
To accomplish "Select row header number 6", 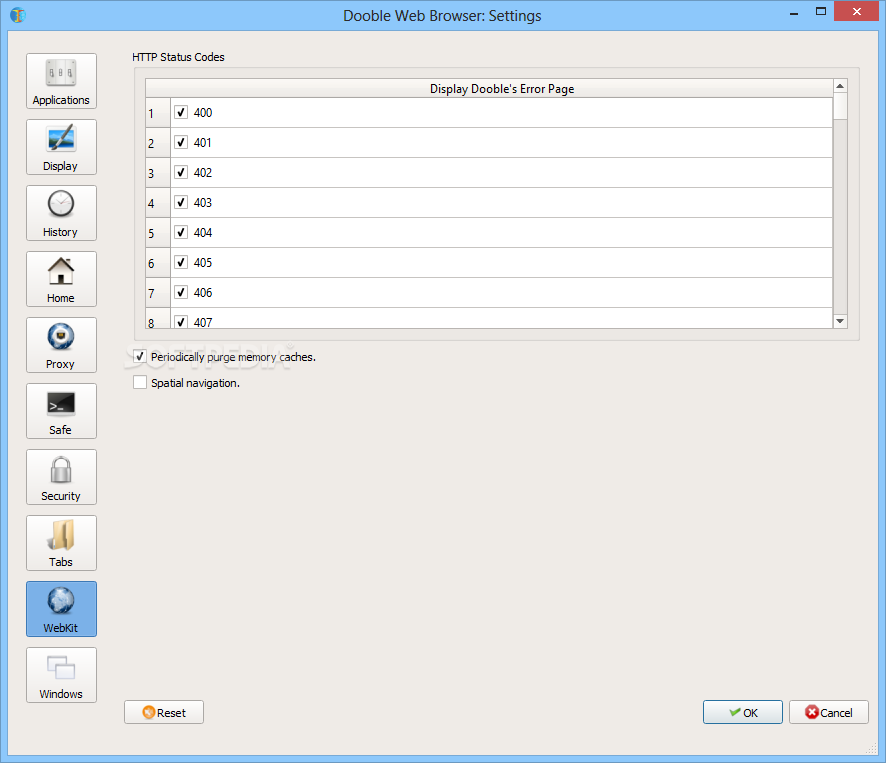I will (x=158, y=263).
